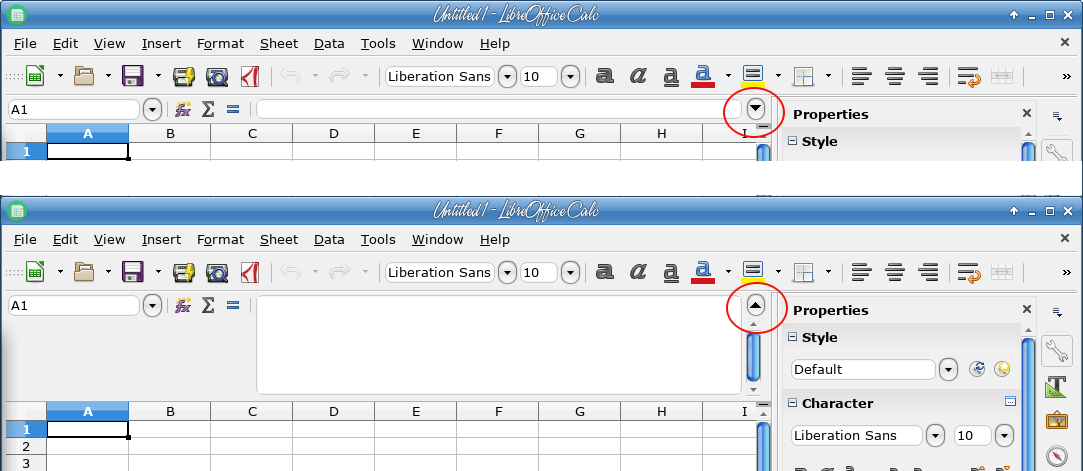Export as PDF icon in top window

[x=249, y=76]
